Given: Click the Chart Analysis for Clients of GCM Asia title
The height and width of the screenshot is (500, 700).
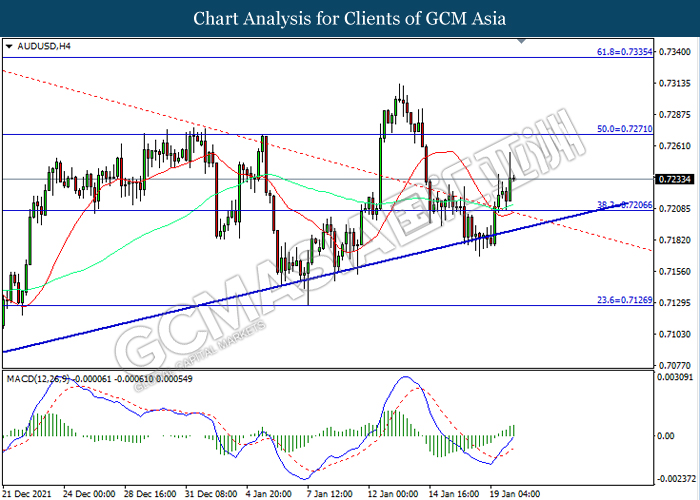Looking at the screenshot, I should (x=350, y=19).
